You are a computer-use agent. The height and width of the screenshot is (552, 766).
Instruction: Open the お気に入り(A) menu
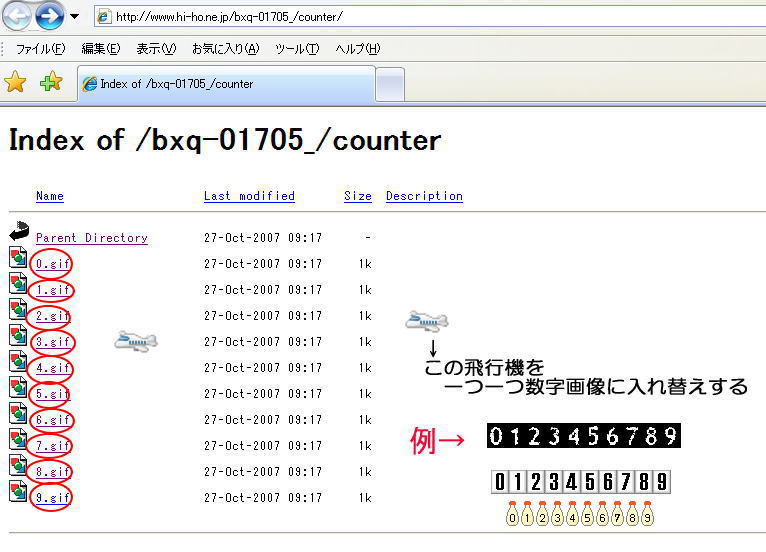click(225, 49)
